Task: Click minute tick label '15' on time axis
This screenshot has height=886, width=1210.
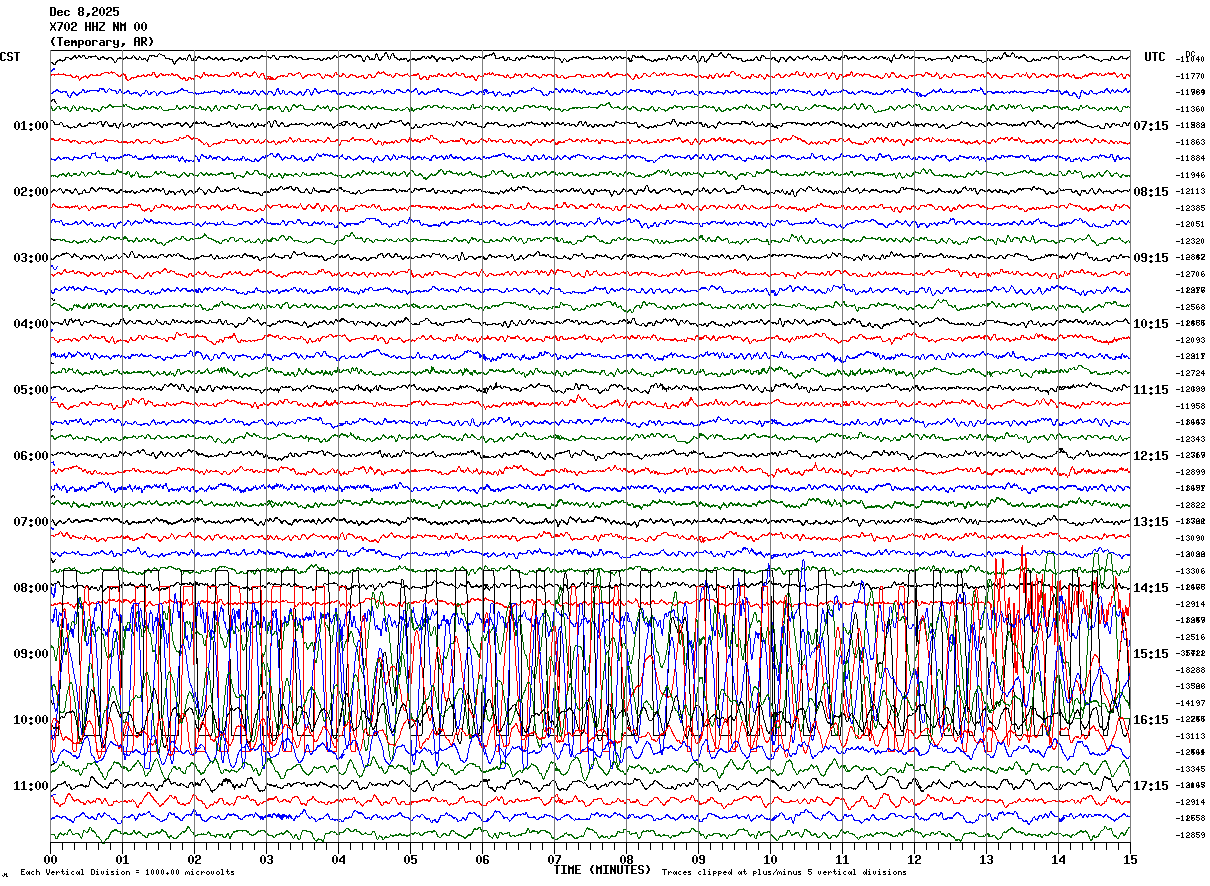Action: (x=1130, y=859)
